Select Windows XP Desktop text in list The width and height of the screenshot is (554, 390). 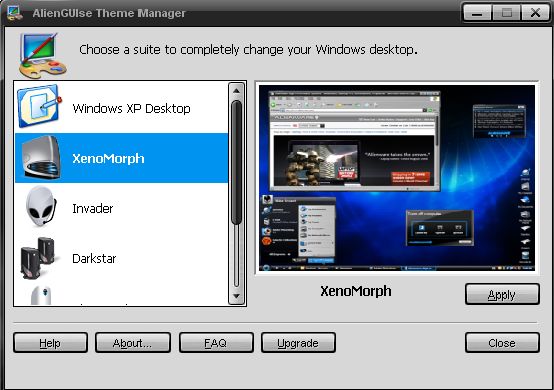click(x=131, y=108)
